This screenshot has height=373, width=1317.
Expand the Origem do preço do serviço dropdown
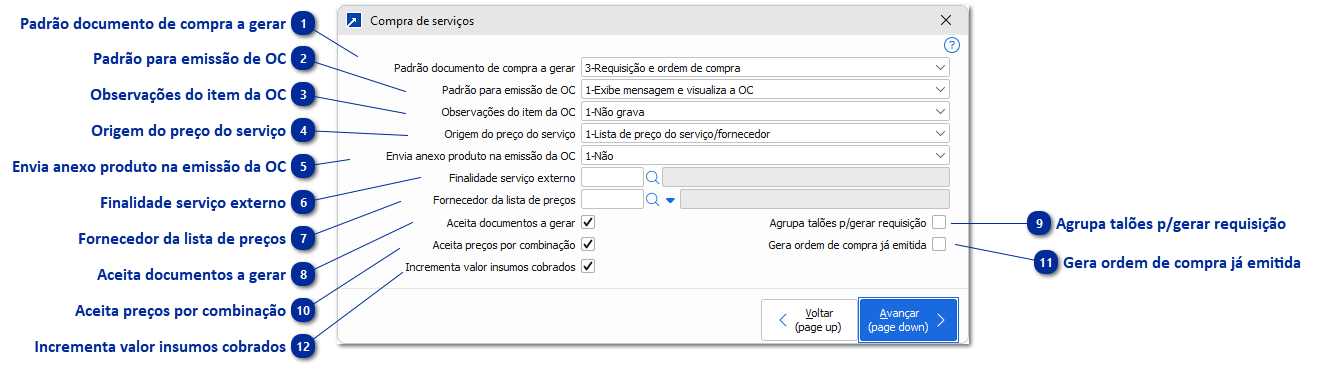coord(765,134)
